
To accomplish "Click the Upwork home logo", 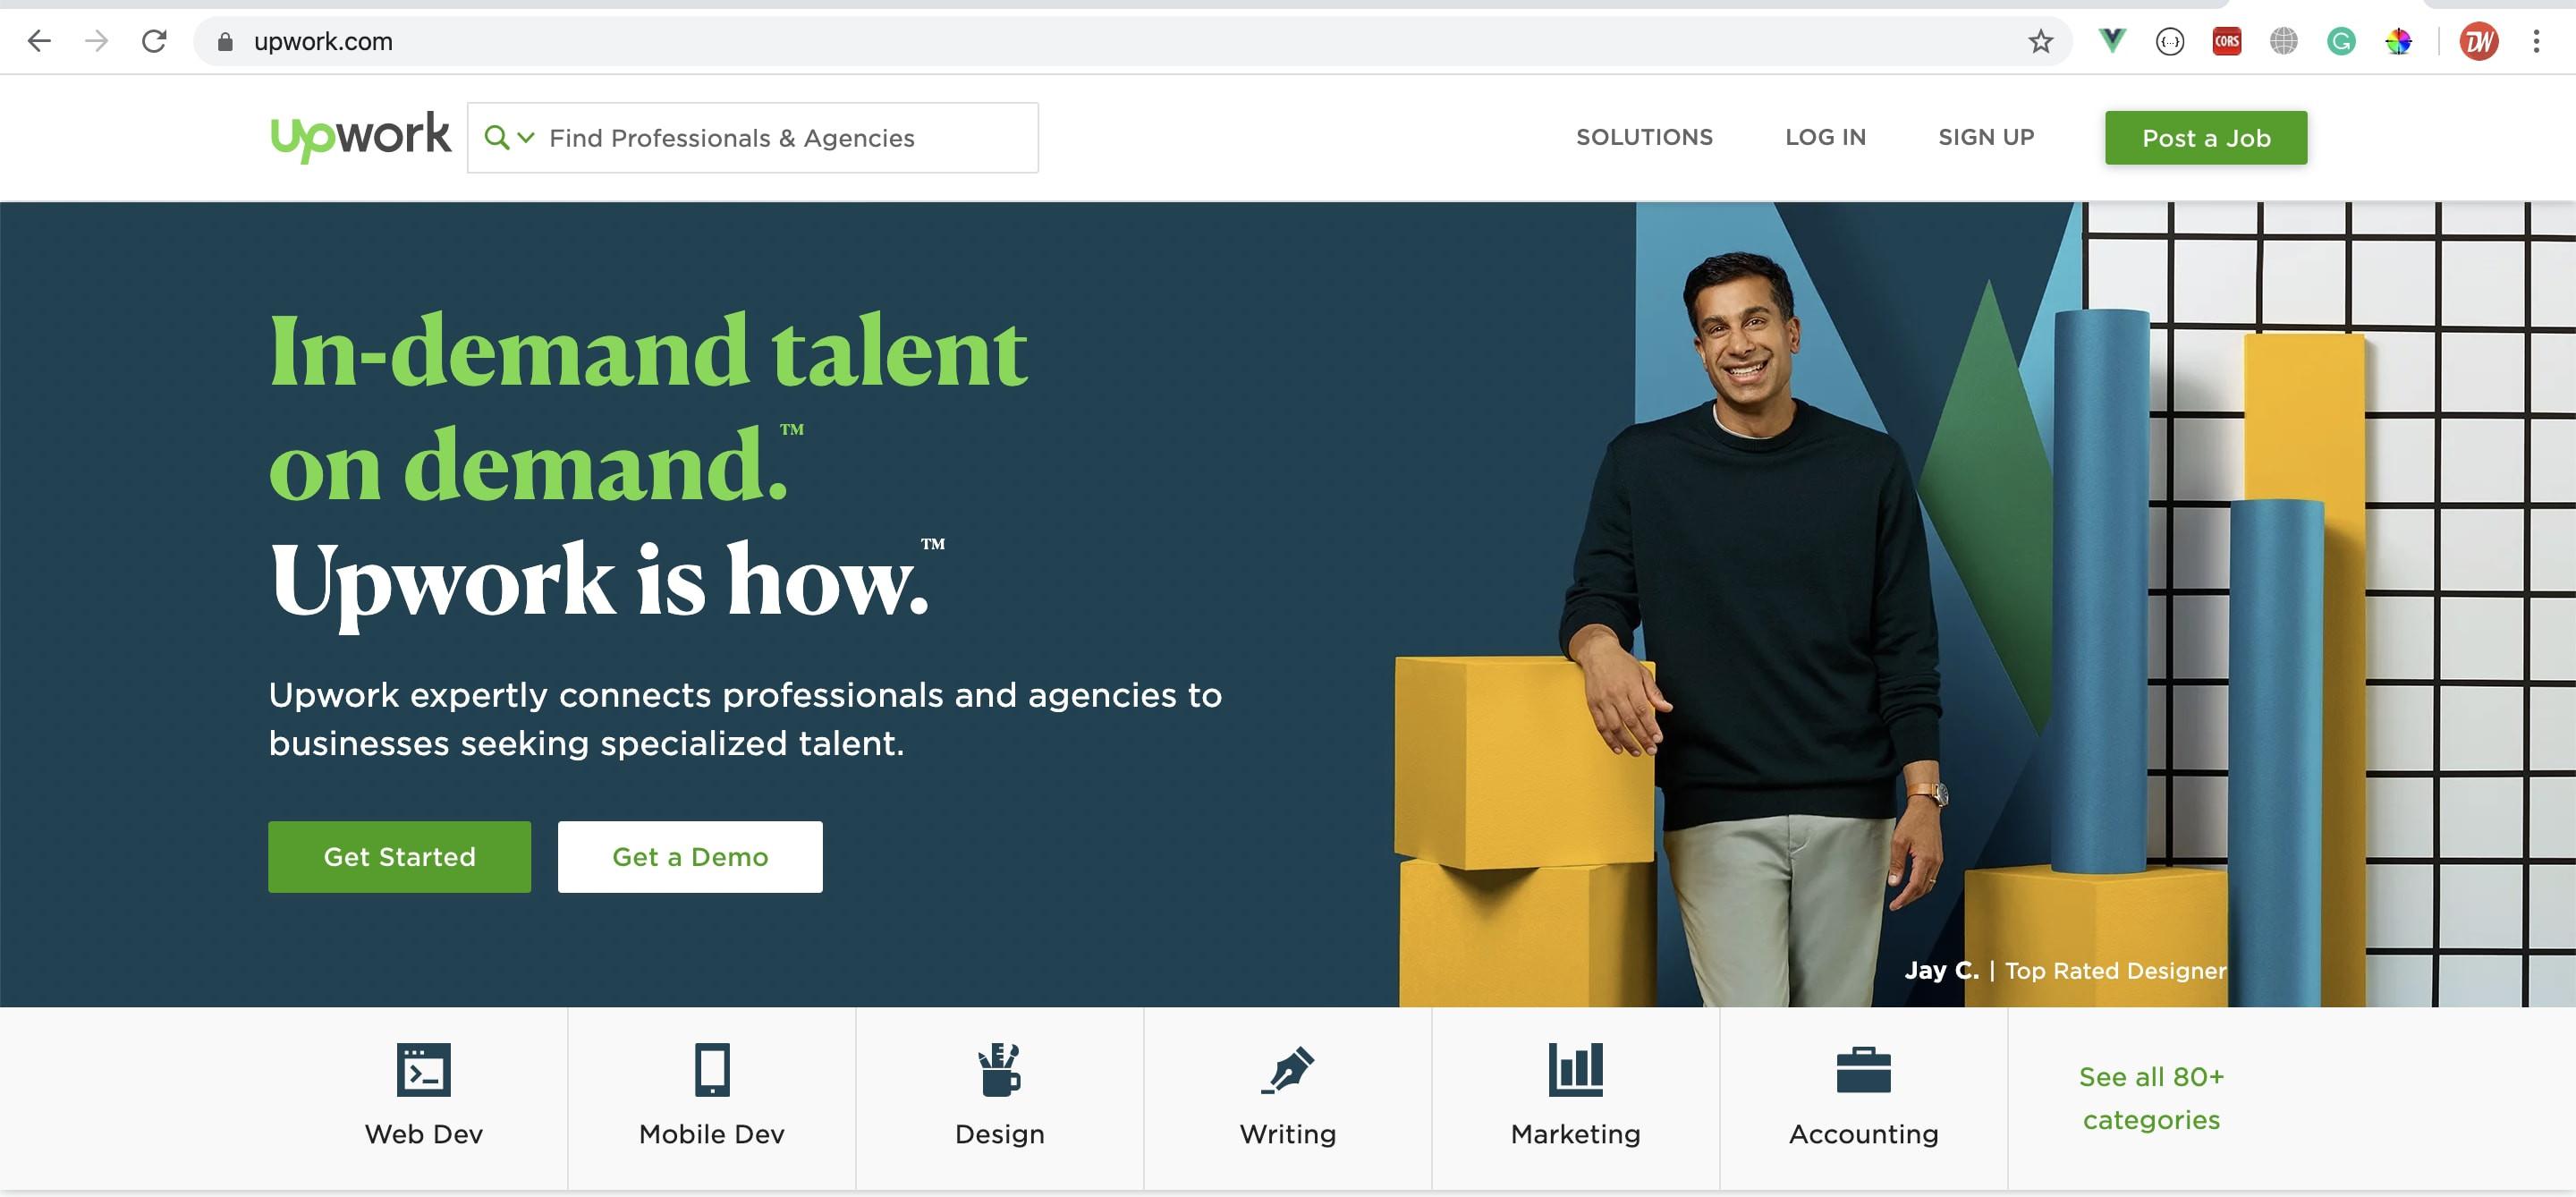I will (x=360, y=137).
